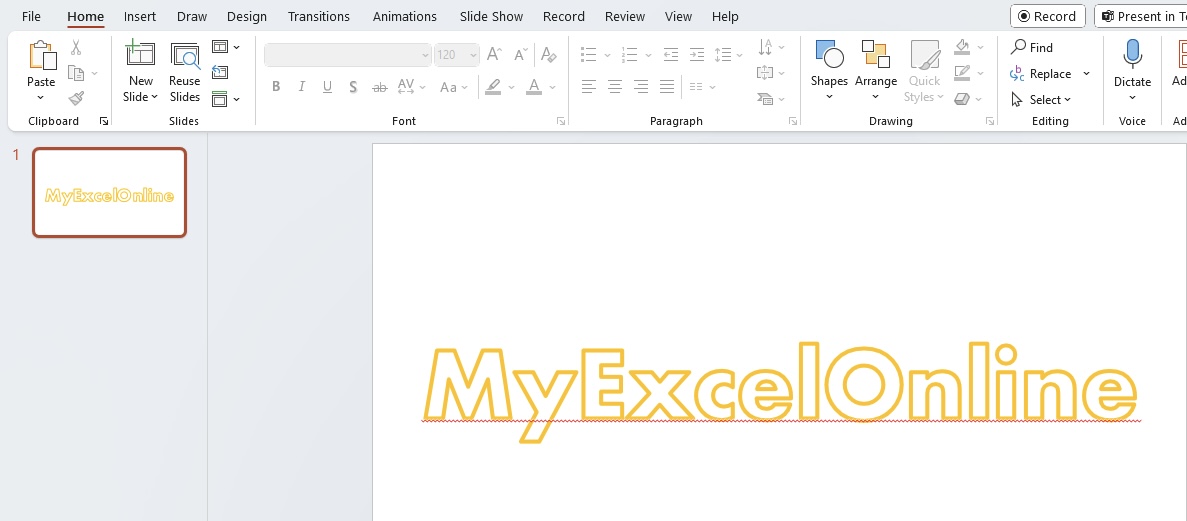The height and width of the screenshot is (521, 1187).
Task: Select slide 1 thumbnail in panel
Action: point(110,192)
